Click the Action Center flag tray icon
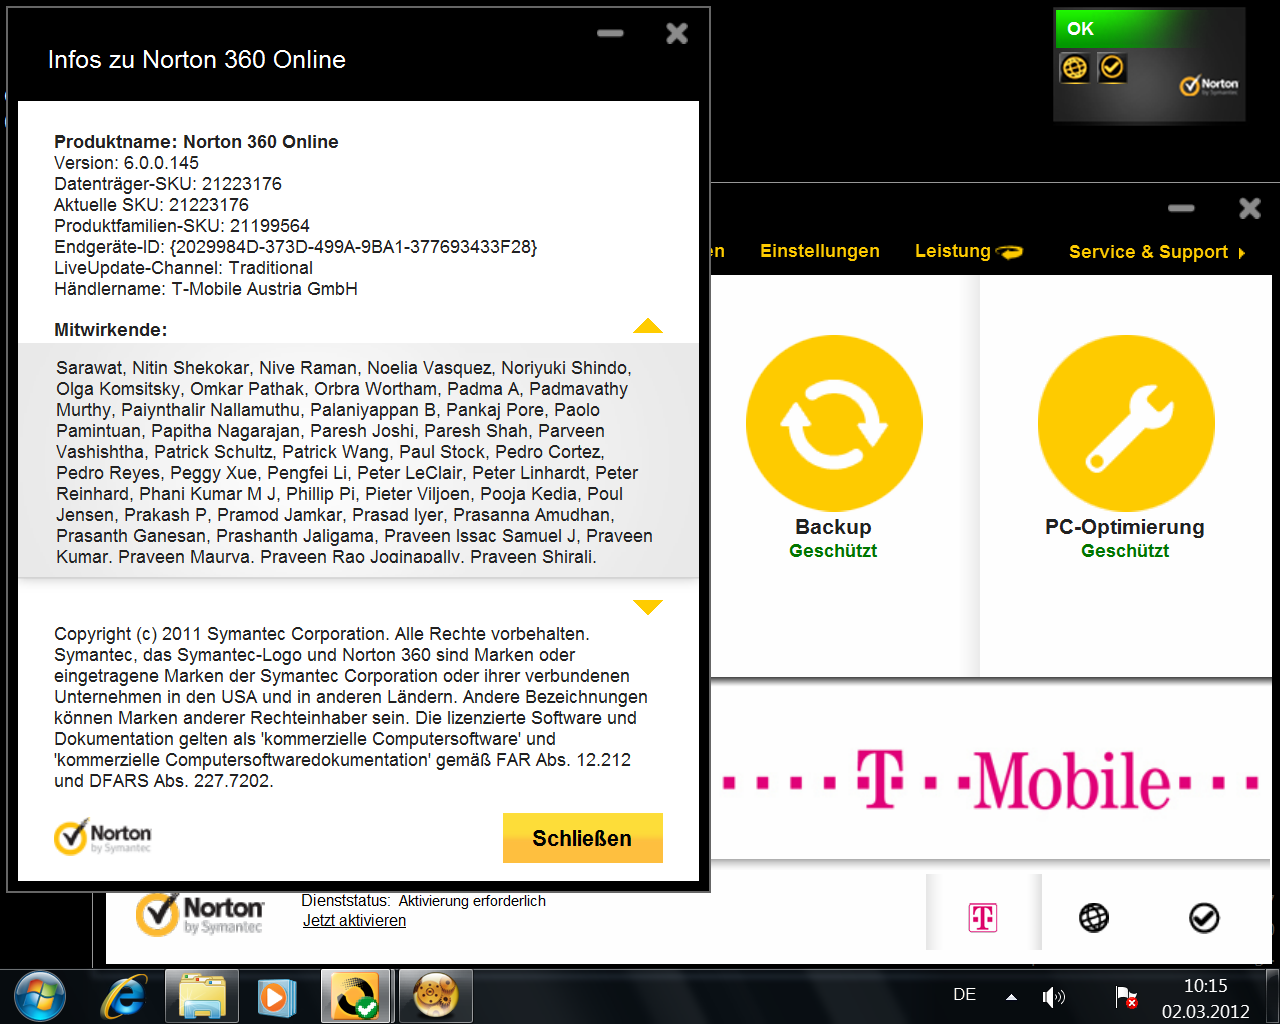This screenshot has width=1280, height=1024. pos(1125,996)
